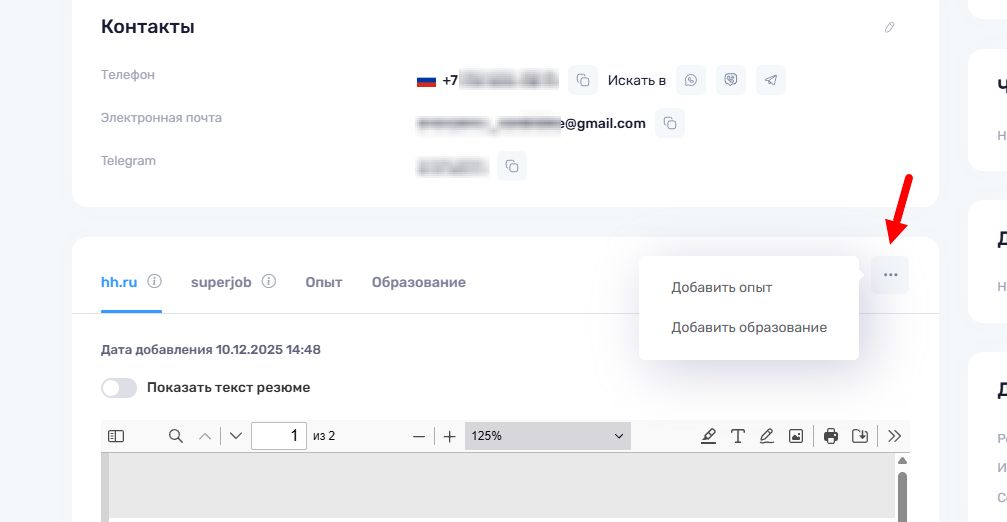This screenshot has height=522, width=1007.
Task: Click the PDF page number field
Action: [x=279, y=436]
